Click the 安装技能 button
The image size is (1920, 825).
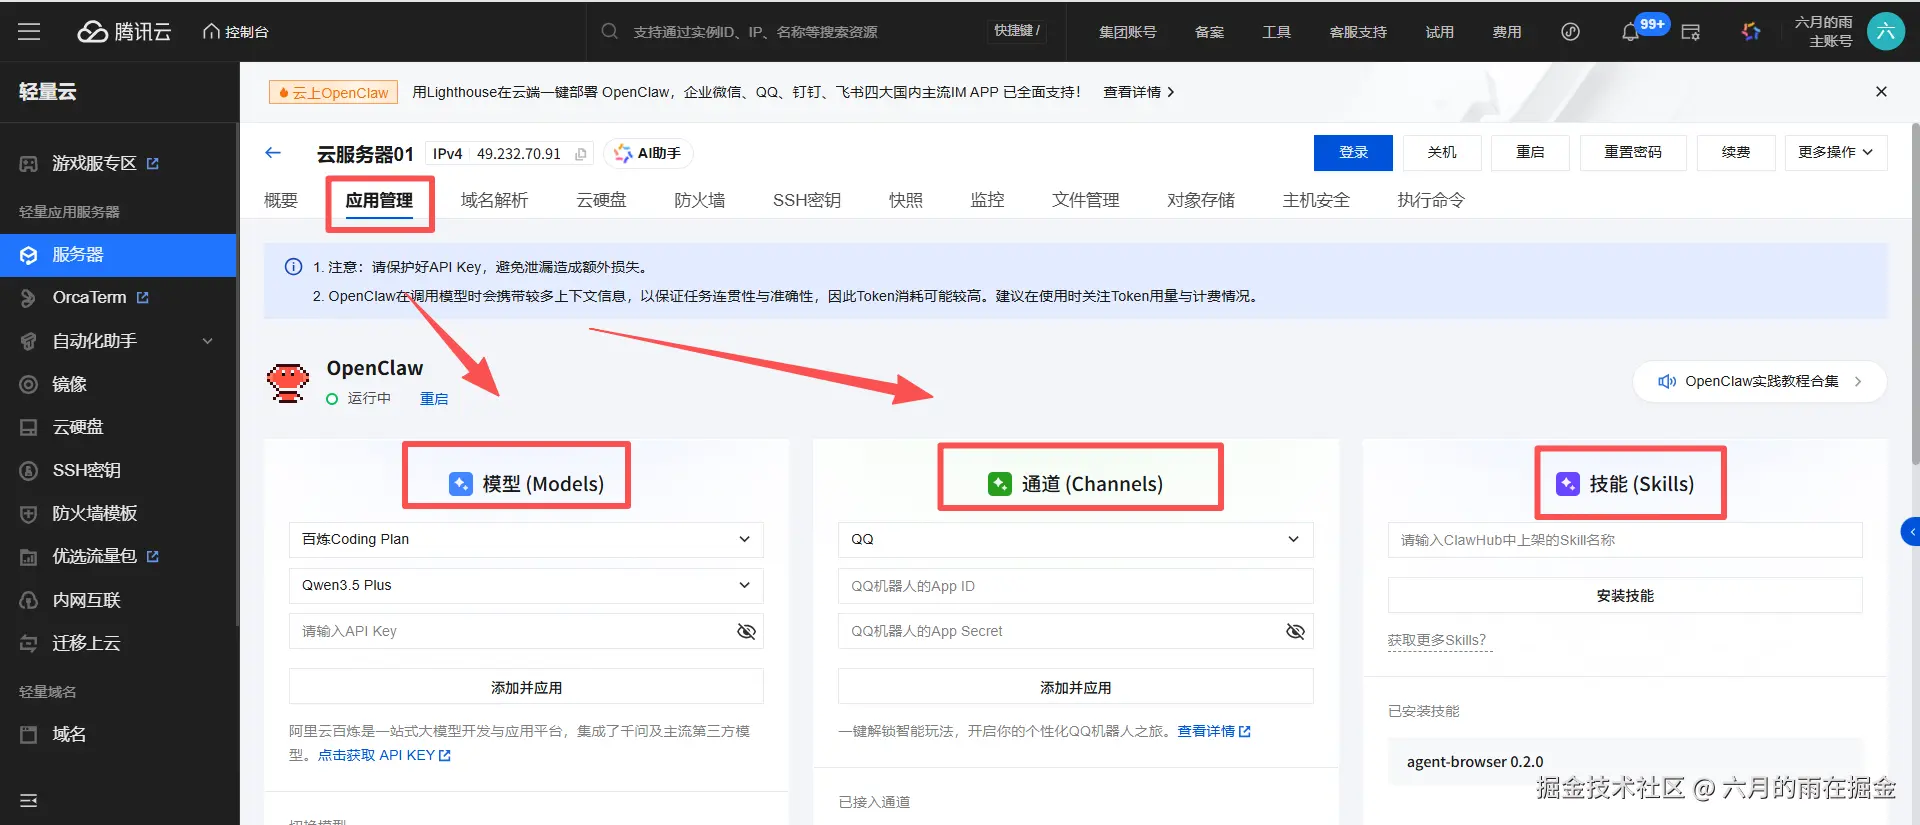pyautogui.click(x=1625, y=595)
